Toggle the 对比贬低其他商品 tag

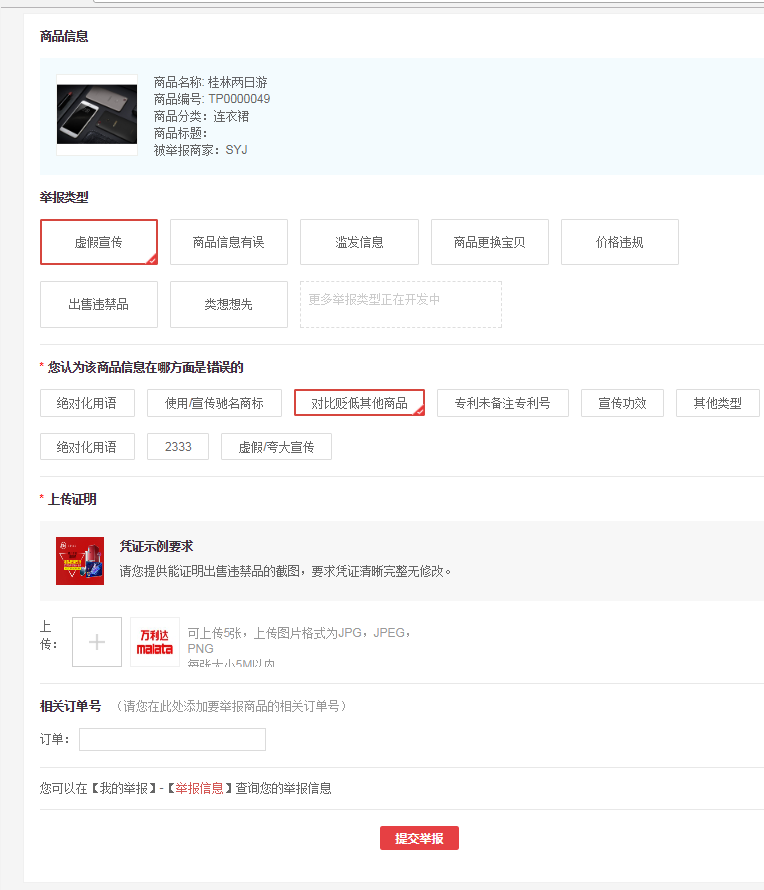click(x=359, y=403)
